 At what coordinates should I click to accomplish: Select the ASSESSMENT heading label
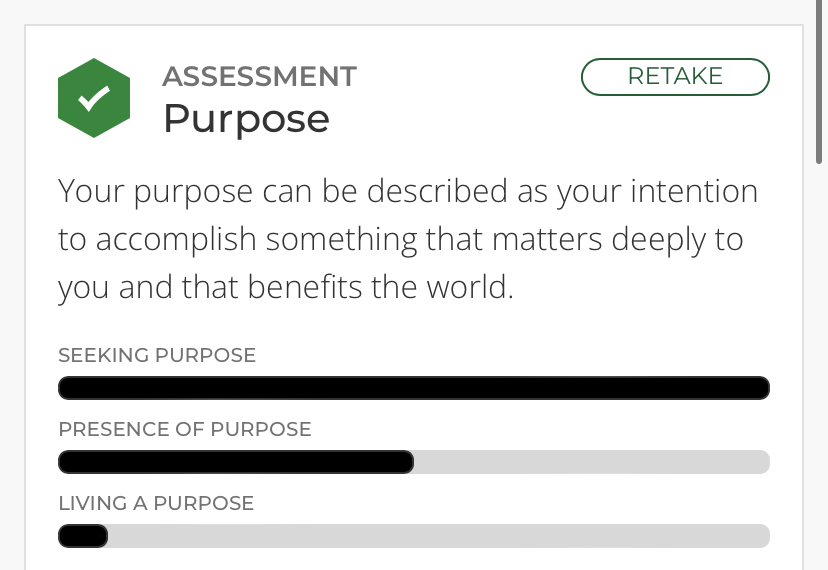click(259, 77)
